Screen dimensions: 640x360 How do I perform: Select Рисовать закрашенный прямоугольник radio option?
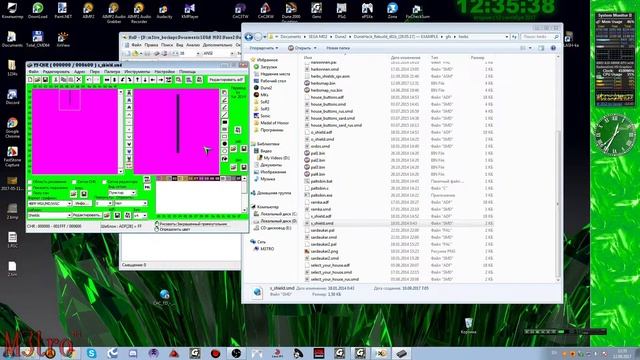190,224
